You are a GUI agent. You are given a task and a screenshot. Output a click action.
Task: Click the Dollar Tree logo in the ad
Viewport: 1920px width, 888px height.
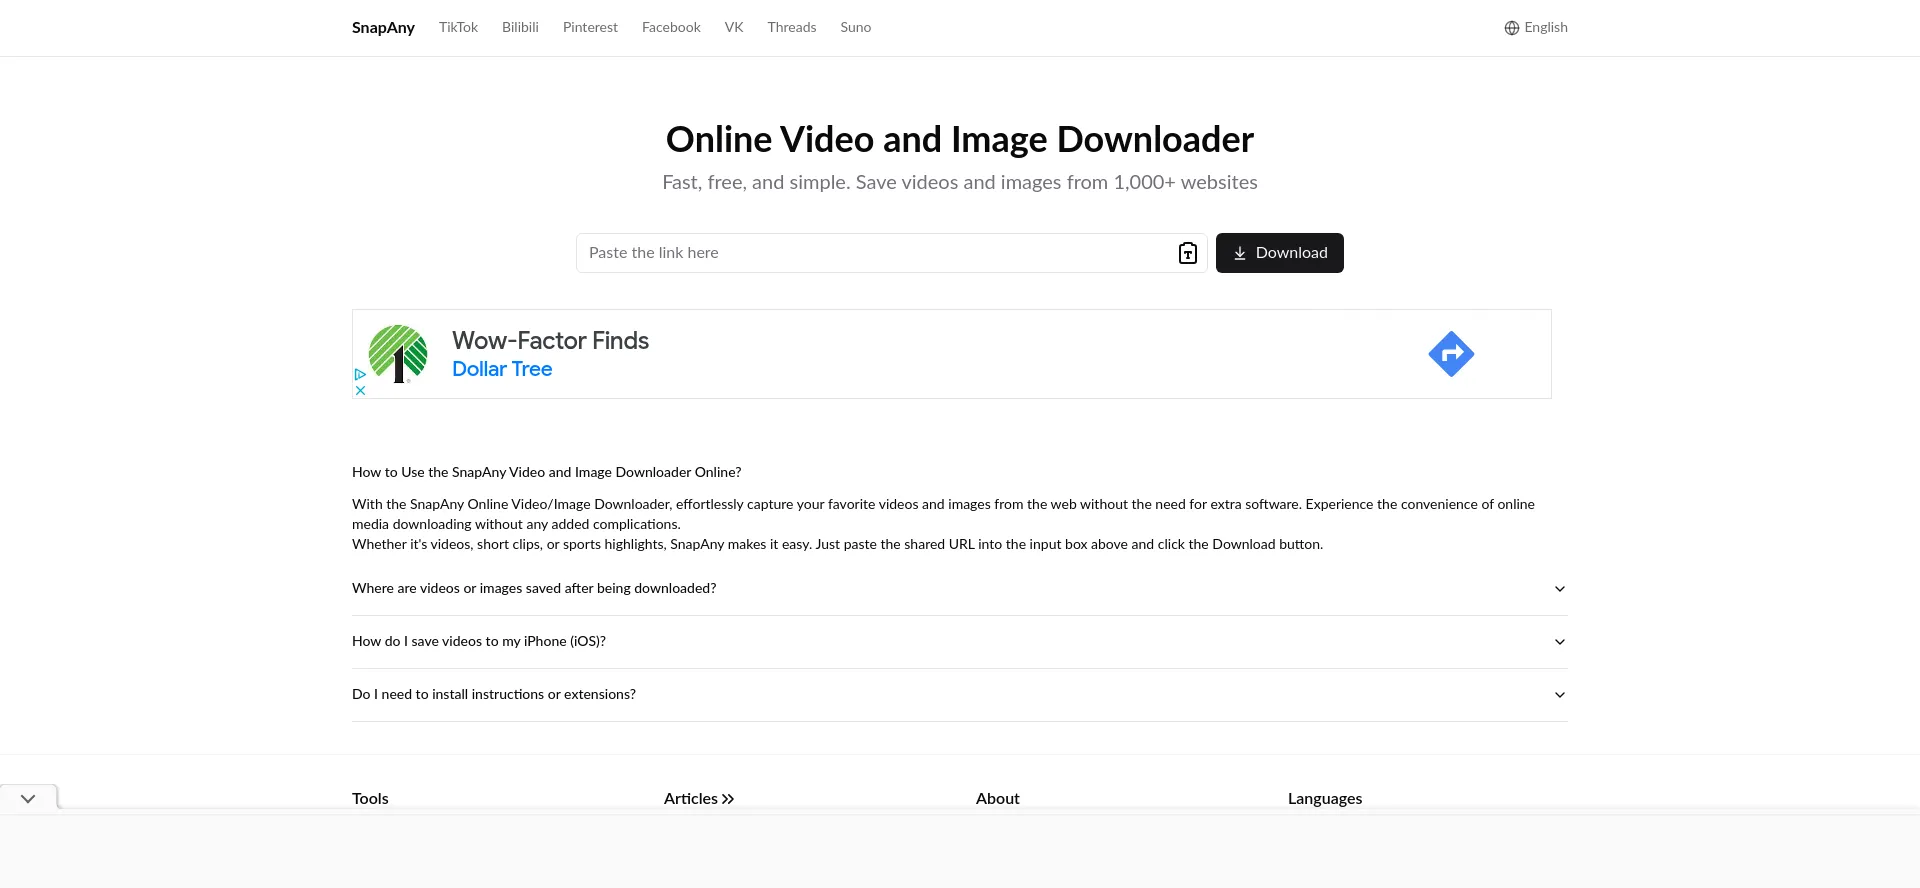pos(398,354)
